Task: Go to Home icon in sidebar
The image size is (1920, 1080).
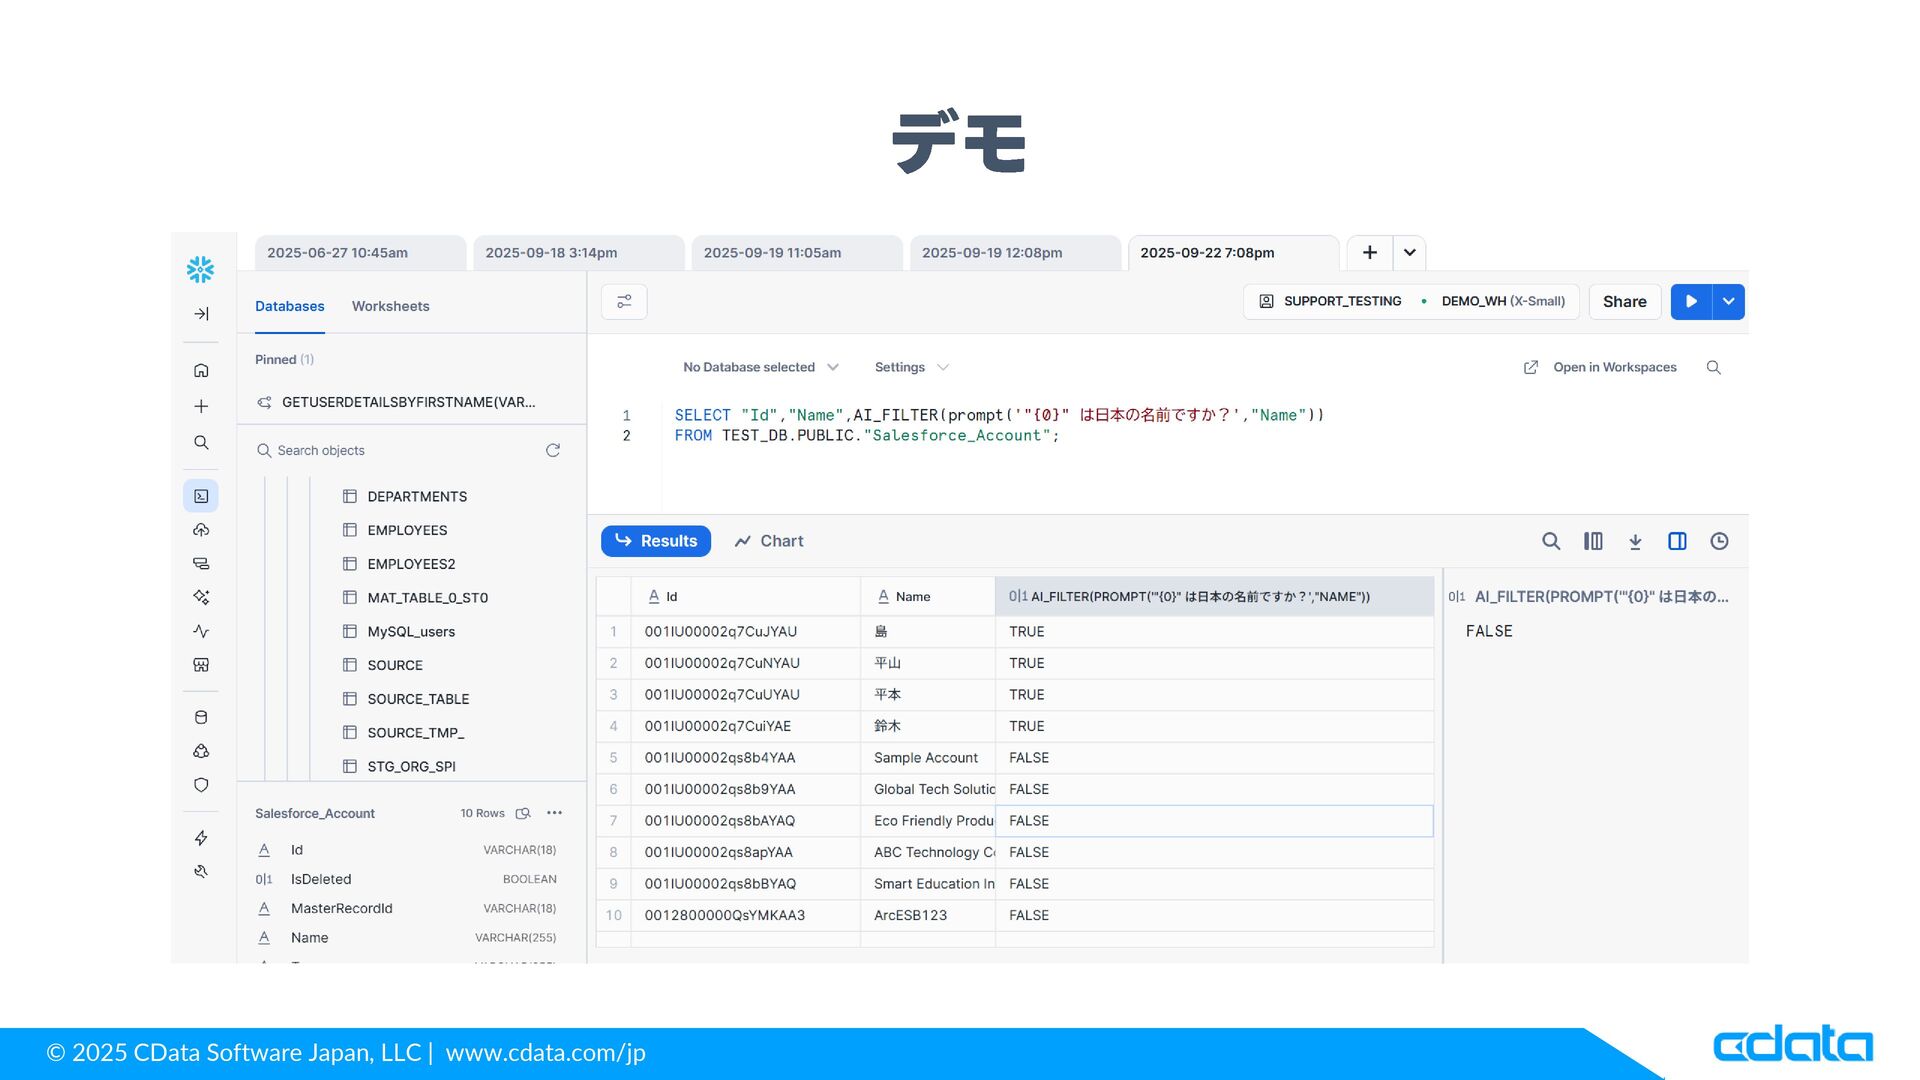Action: 201,370
